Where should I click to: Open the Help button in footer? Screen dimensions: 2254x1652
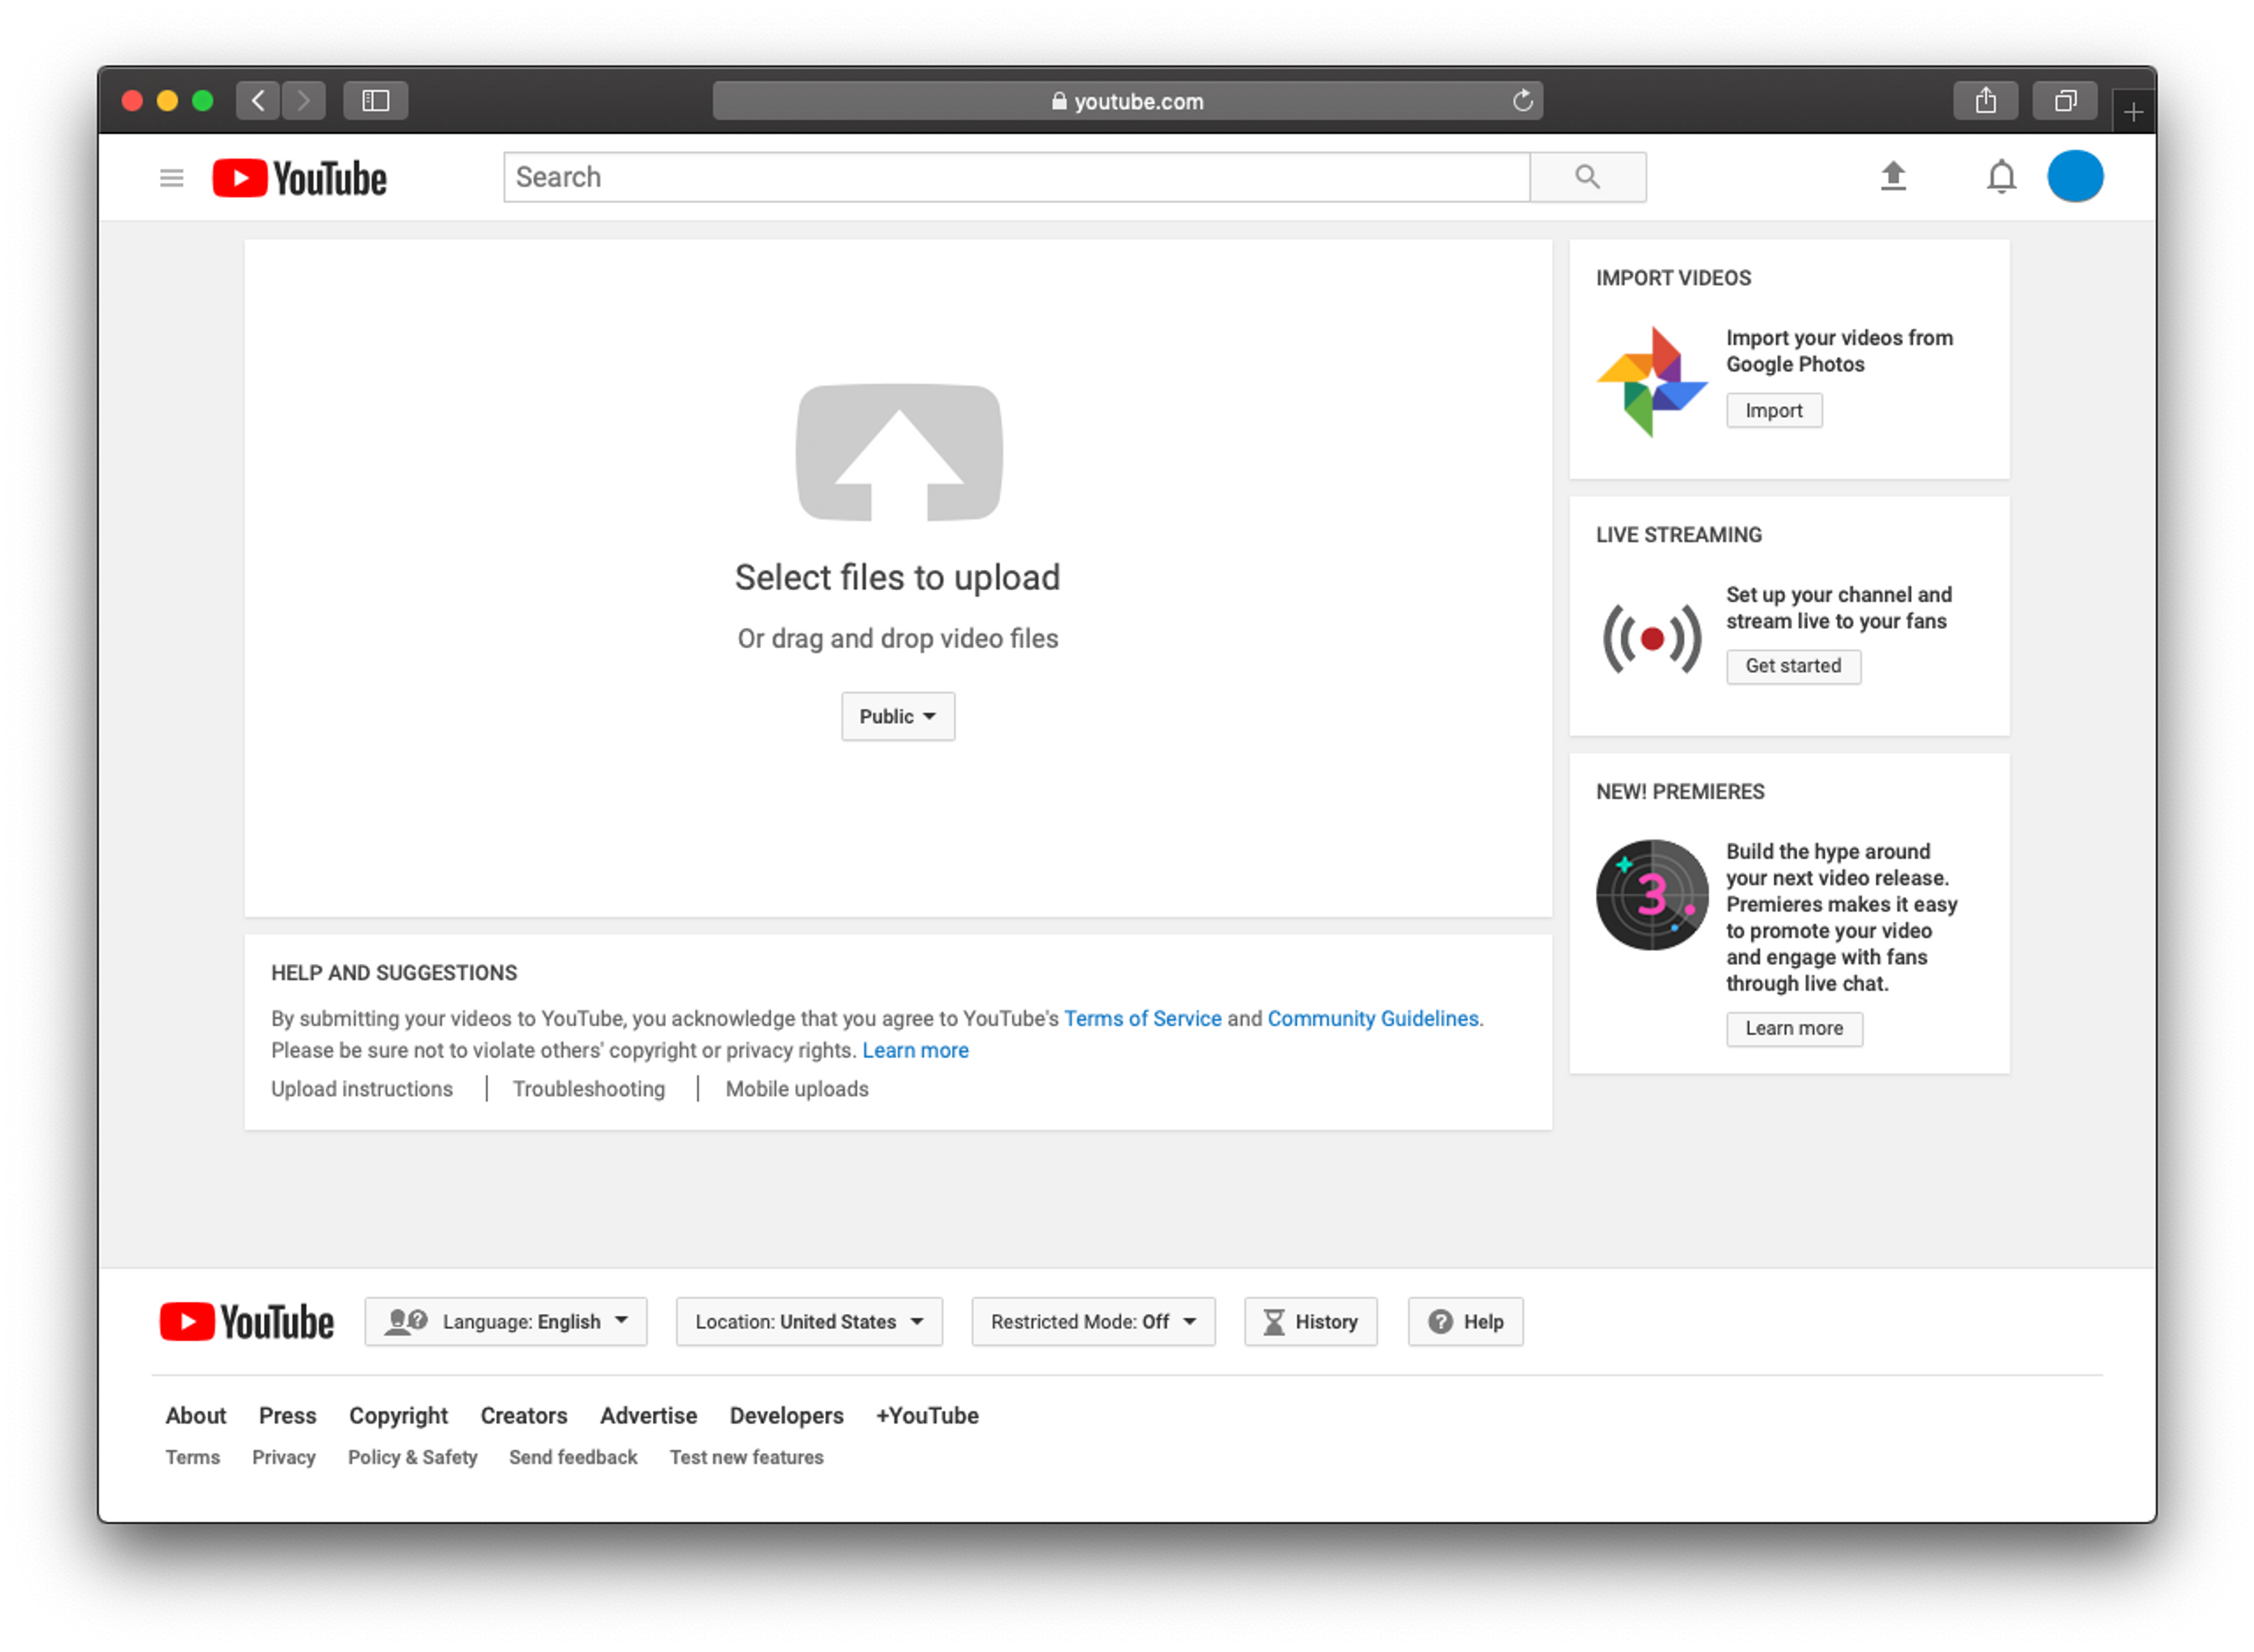[x=1465, y=1322]
